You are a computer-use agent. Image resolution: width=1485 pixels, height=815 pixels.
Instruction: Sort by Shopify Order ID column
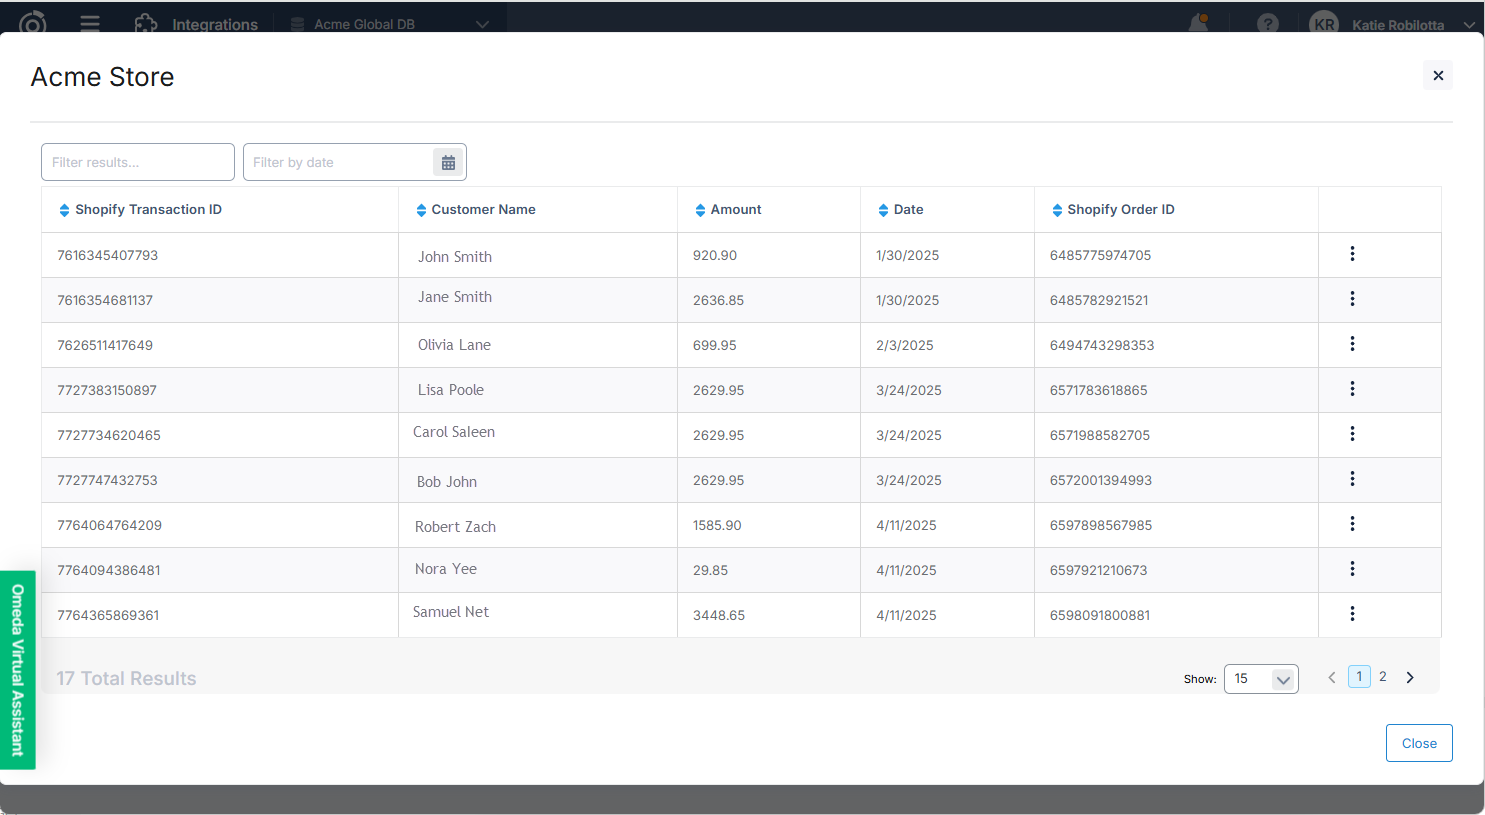[1113, 210]
